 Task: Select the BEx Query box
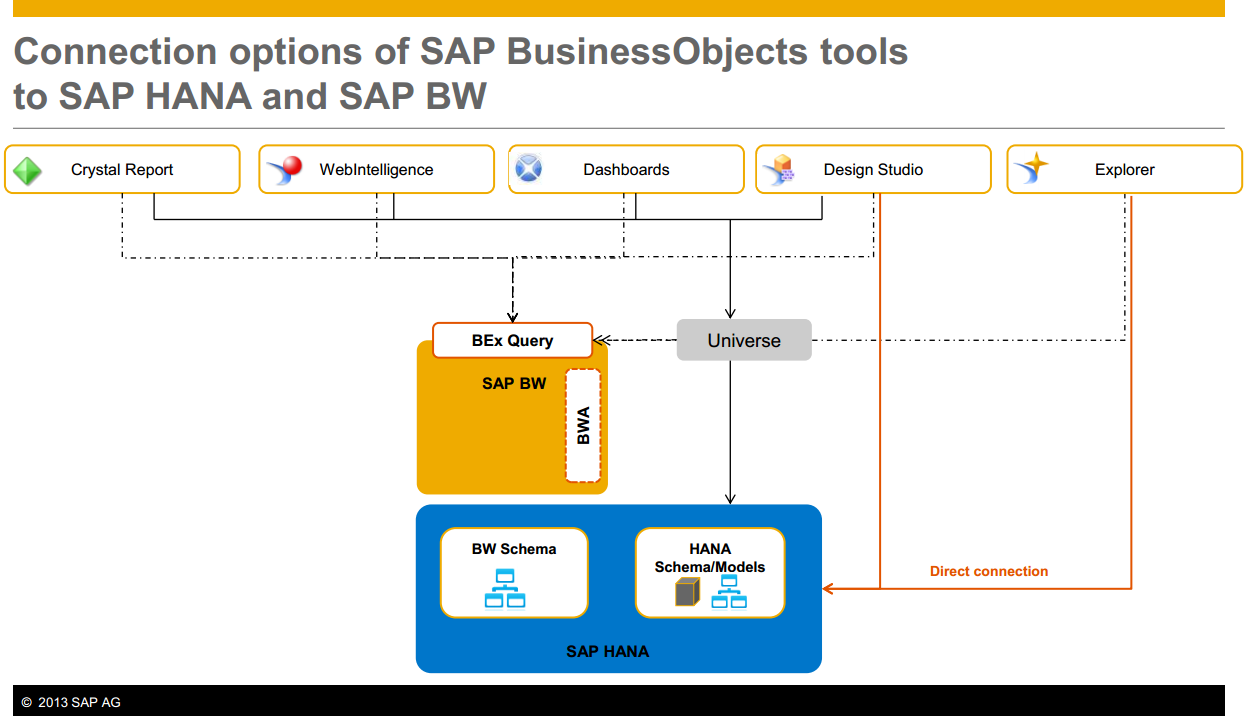click(x=512, y=340)
